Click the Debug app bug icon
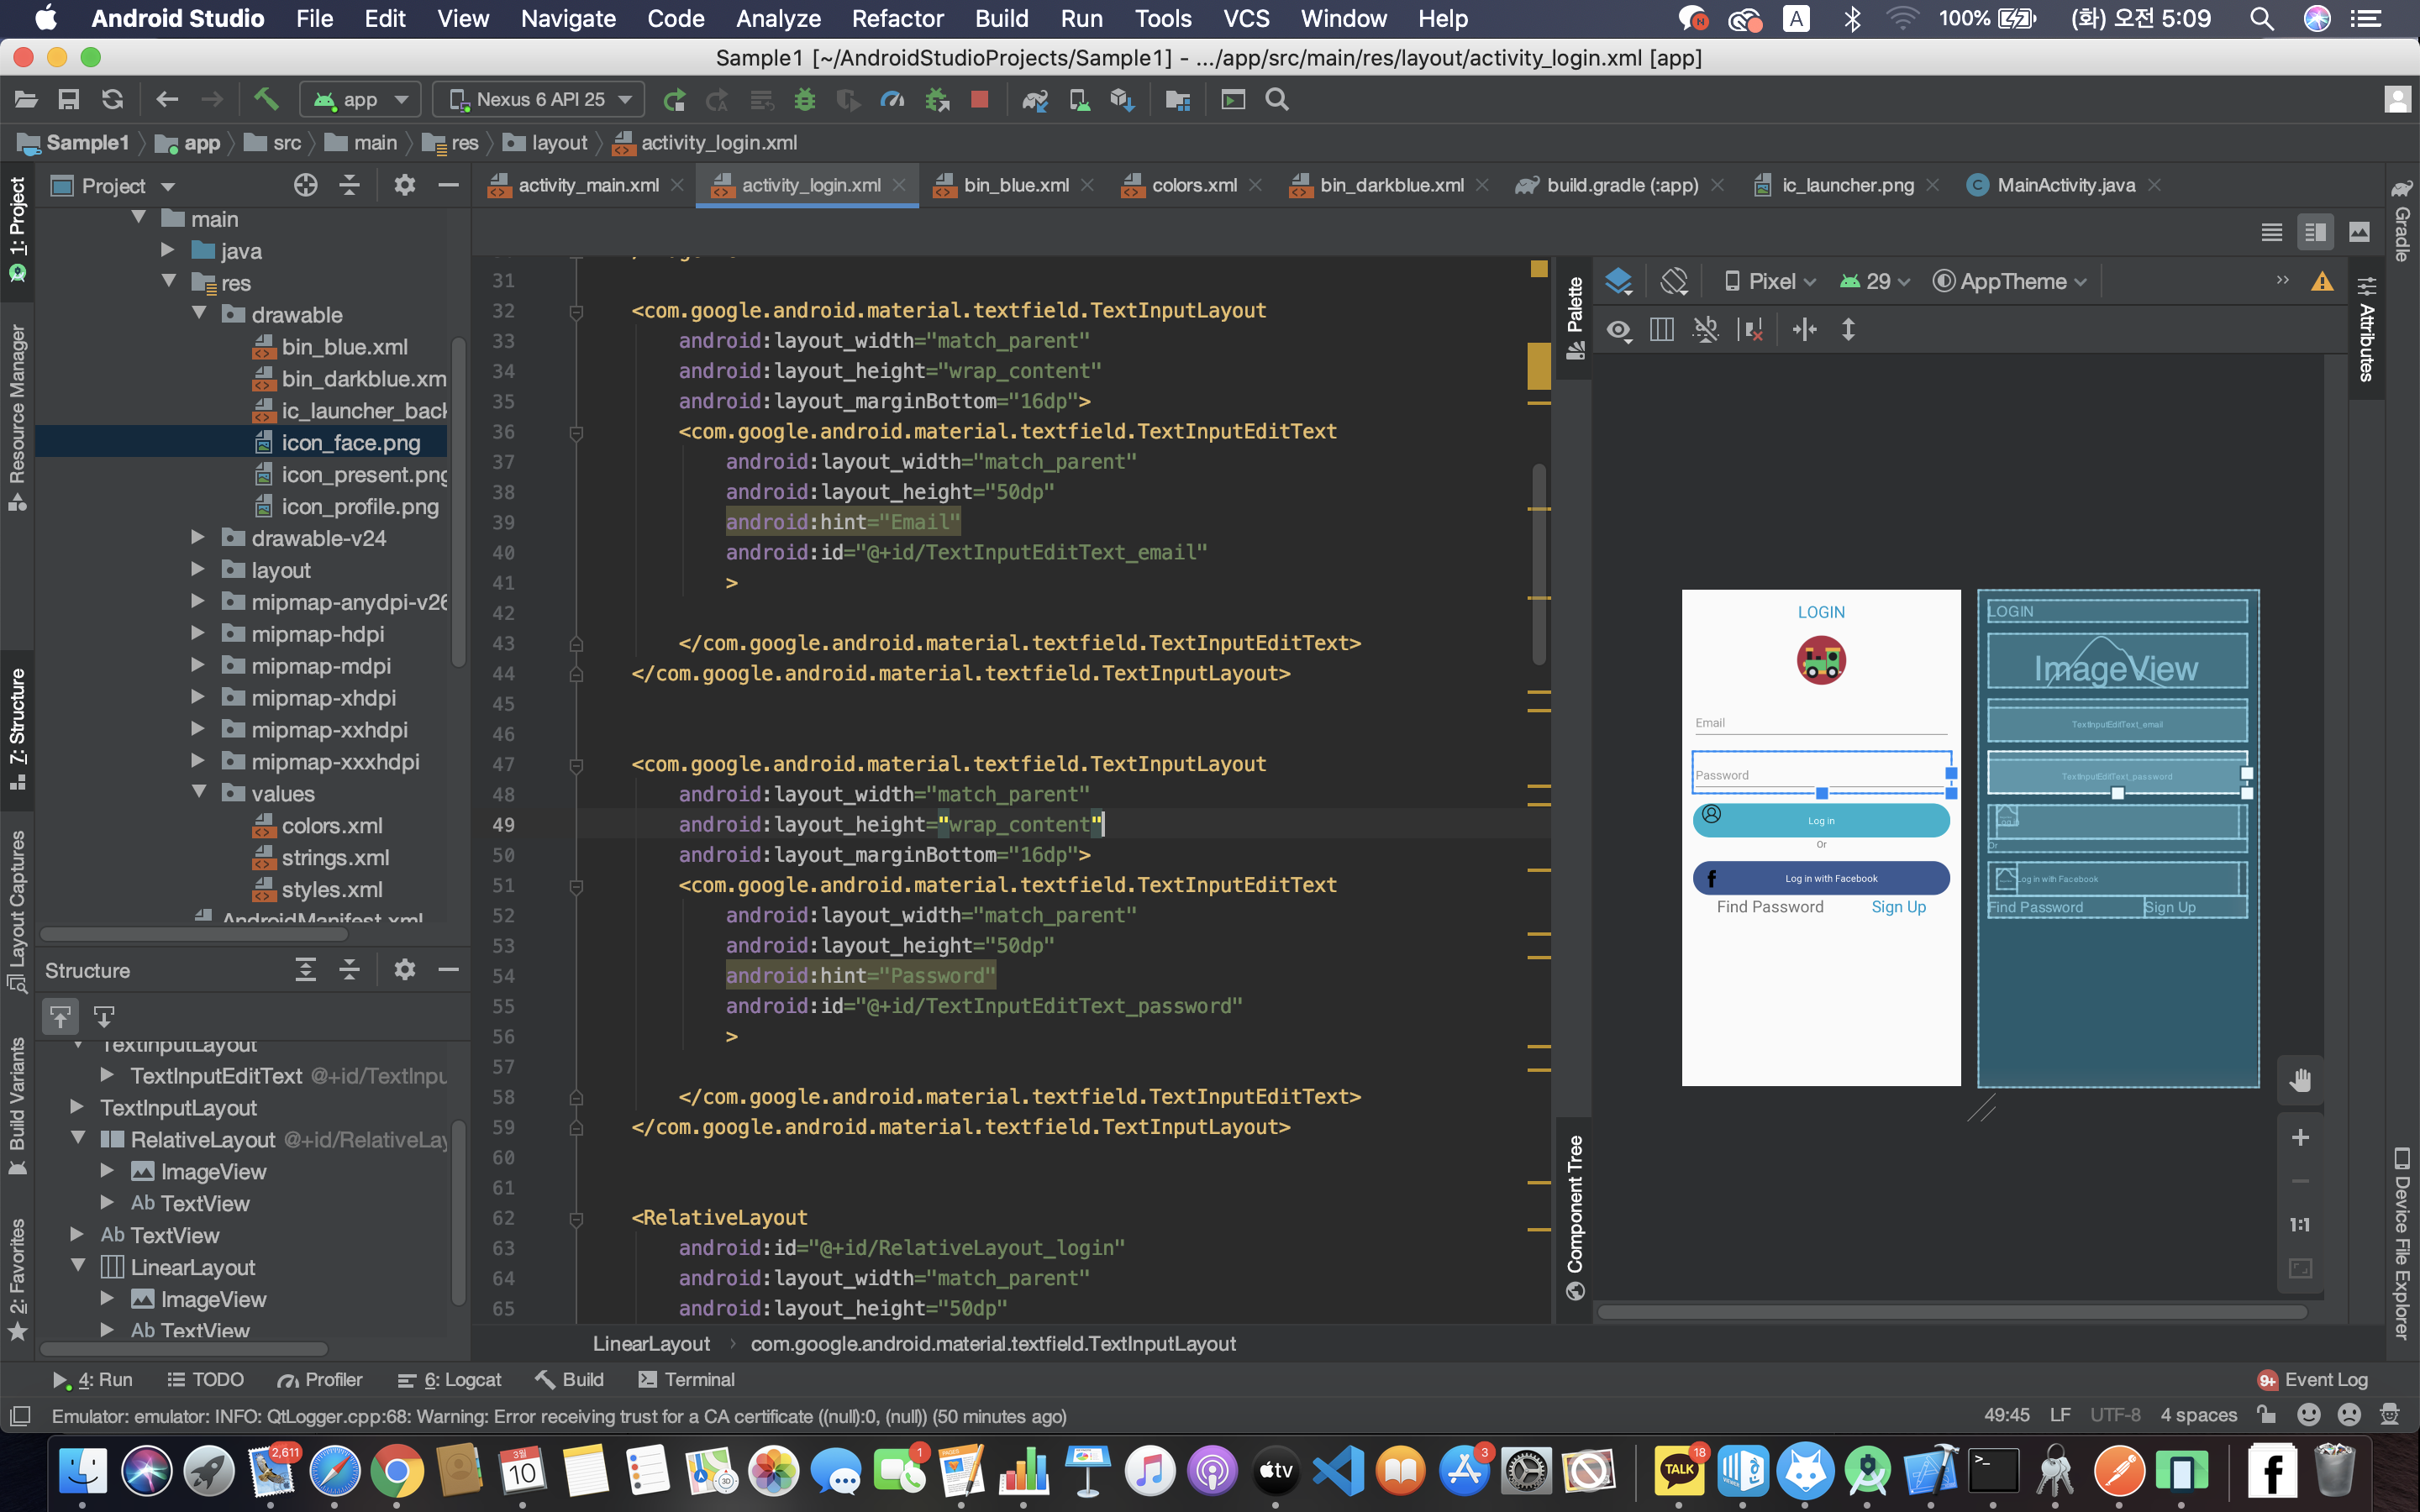 click(x=805, y=99)
